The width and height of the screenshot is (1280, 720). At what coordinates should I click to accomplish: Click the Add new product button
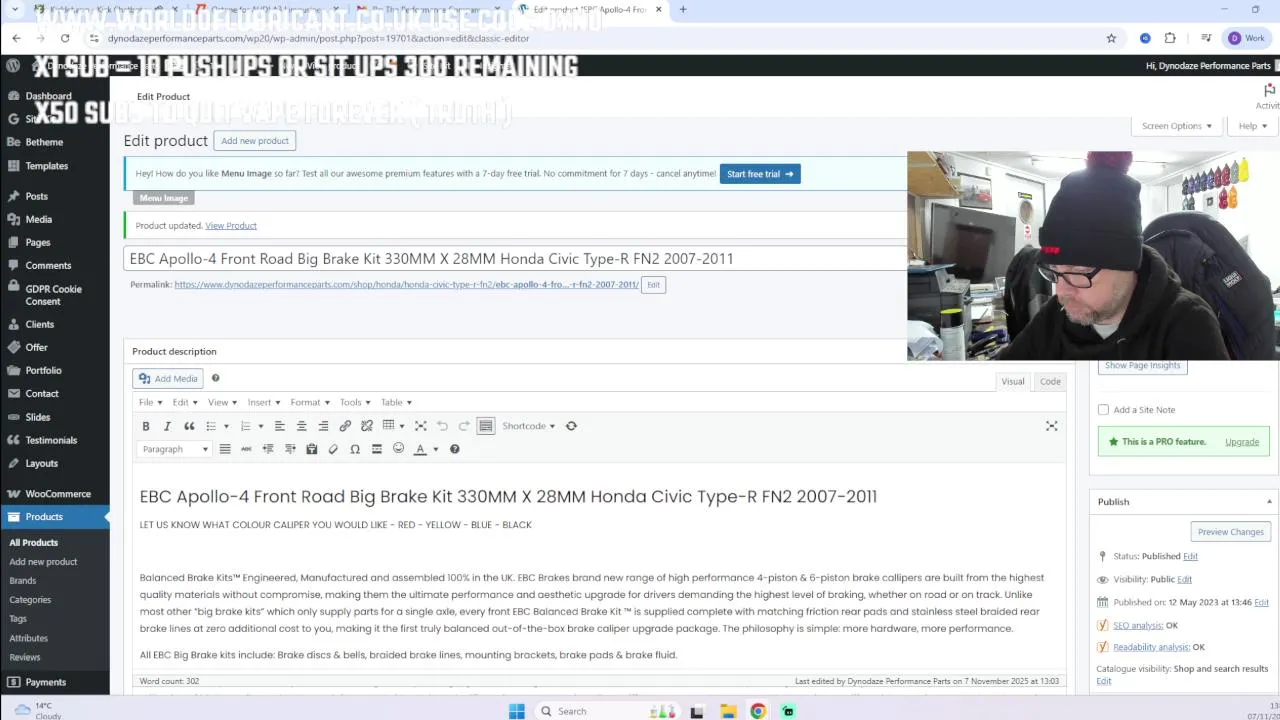(255, 141)
